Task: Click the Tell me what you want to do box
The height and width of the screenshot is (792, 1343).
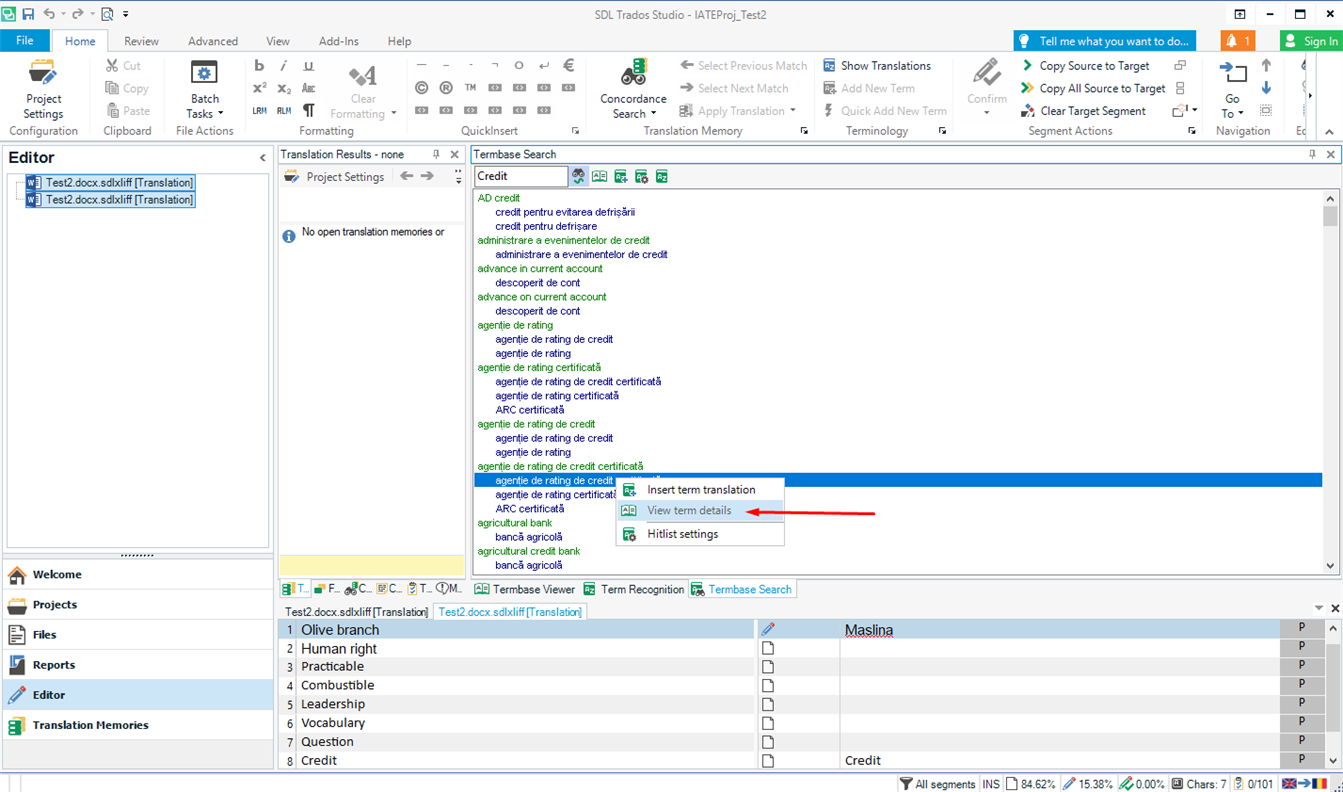Action: (x=1105, y=41)
